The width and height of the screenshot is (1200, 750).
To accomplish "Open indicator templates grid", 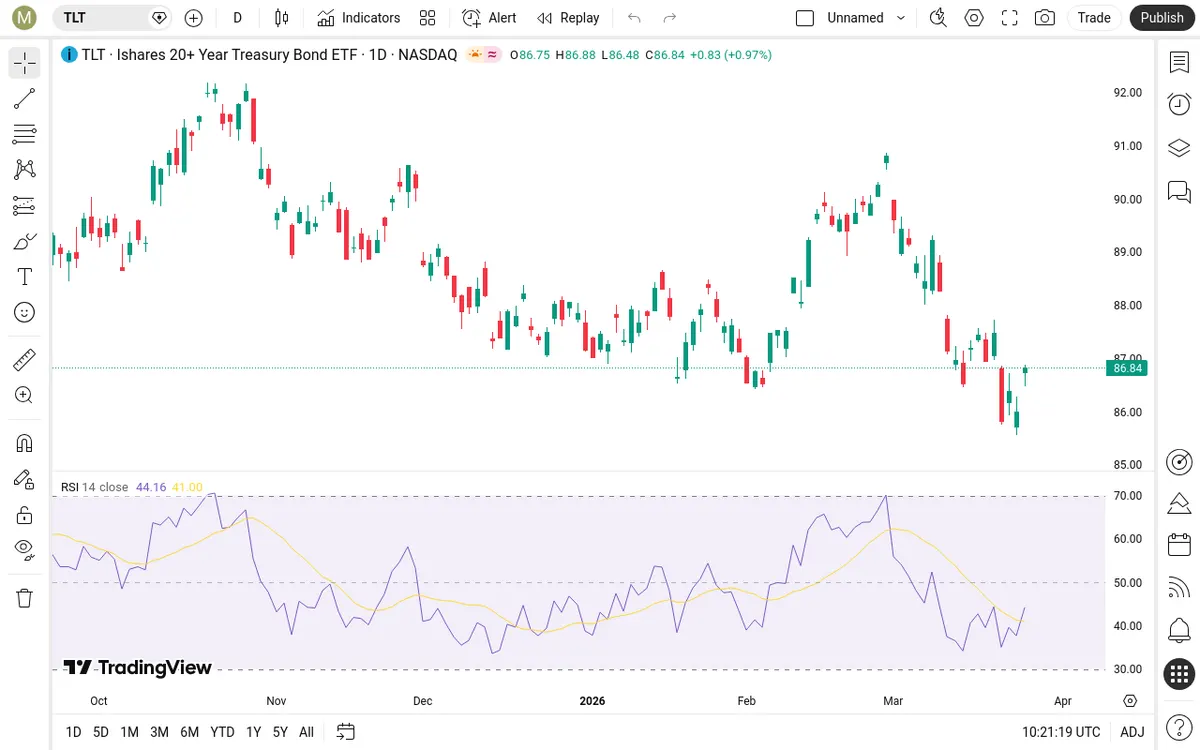I will [428, 18].
